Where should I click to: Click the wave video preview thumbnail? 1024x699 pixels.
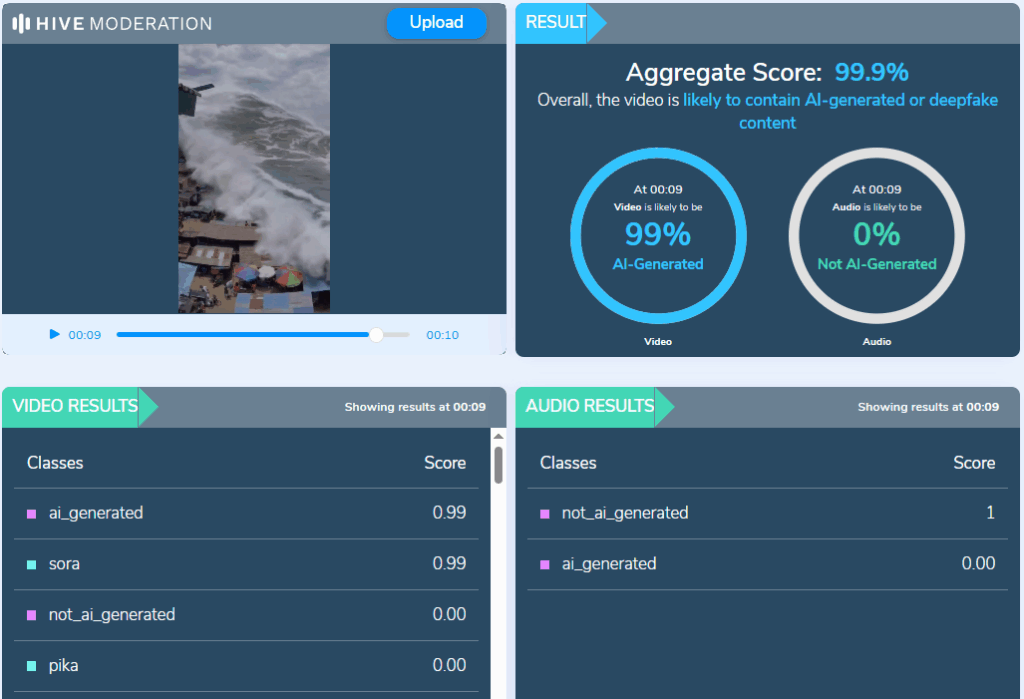pos(254,178)
